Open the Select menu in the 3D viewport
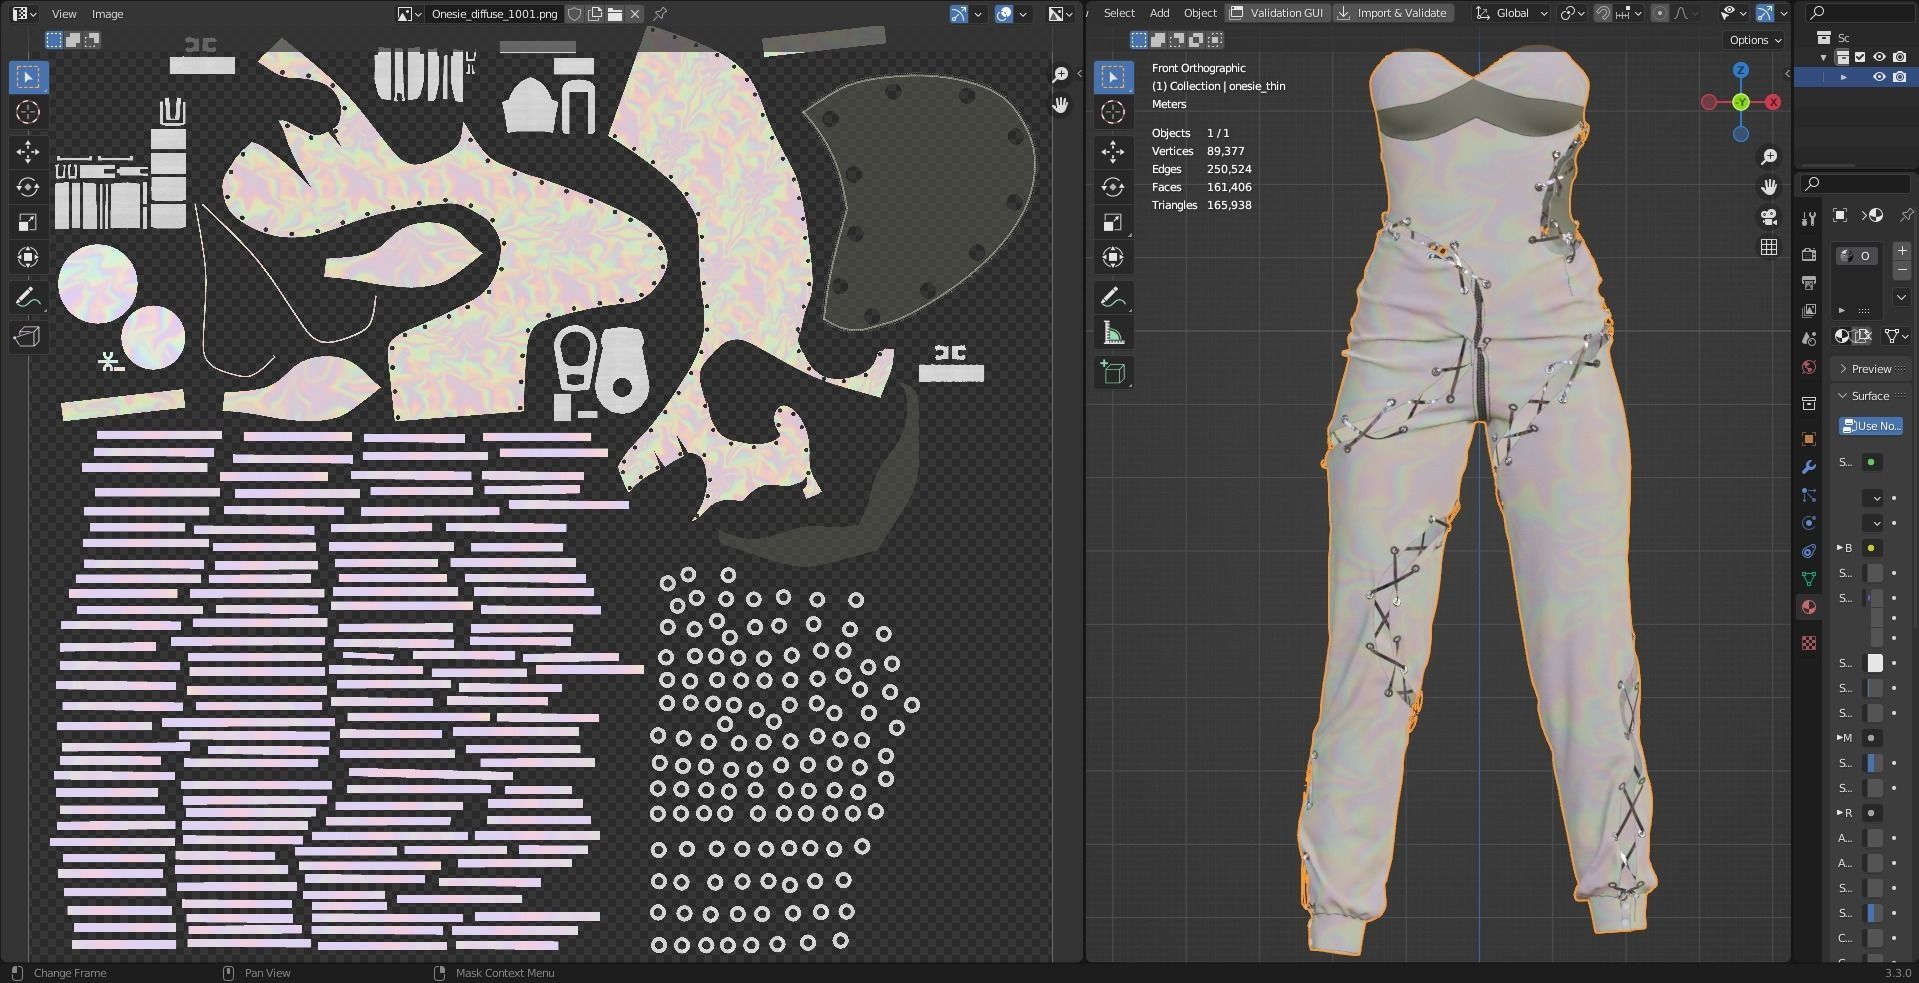 1119,13
